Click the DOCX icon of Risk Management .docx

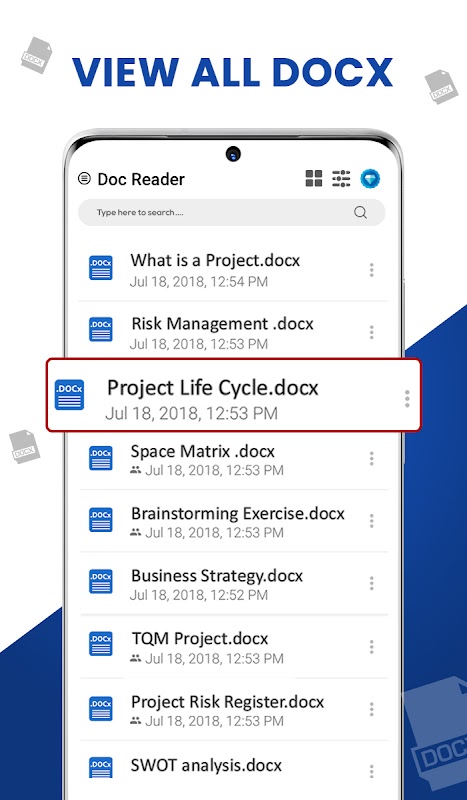click(x=101, y=329)
